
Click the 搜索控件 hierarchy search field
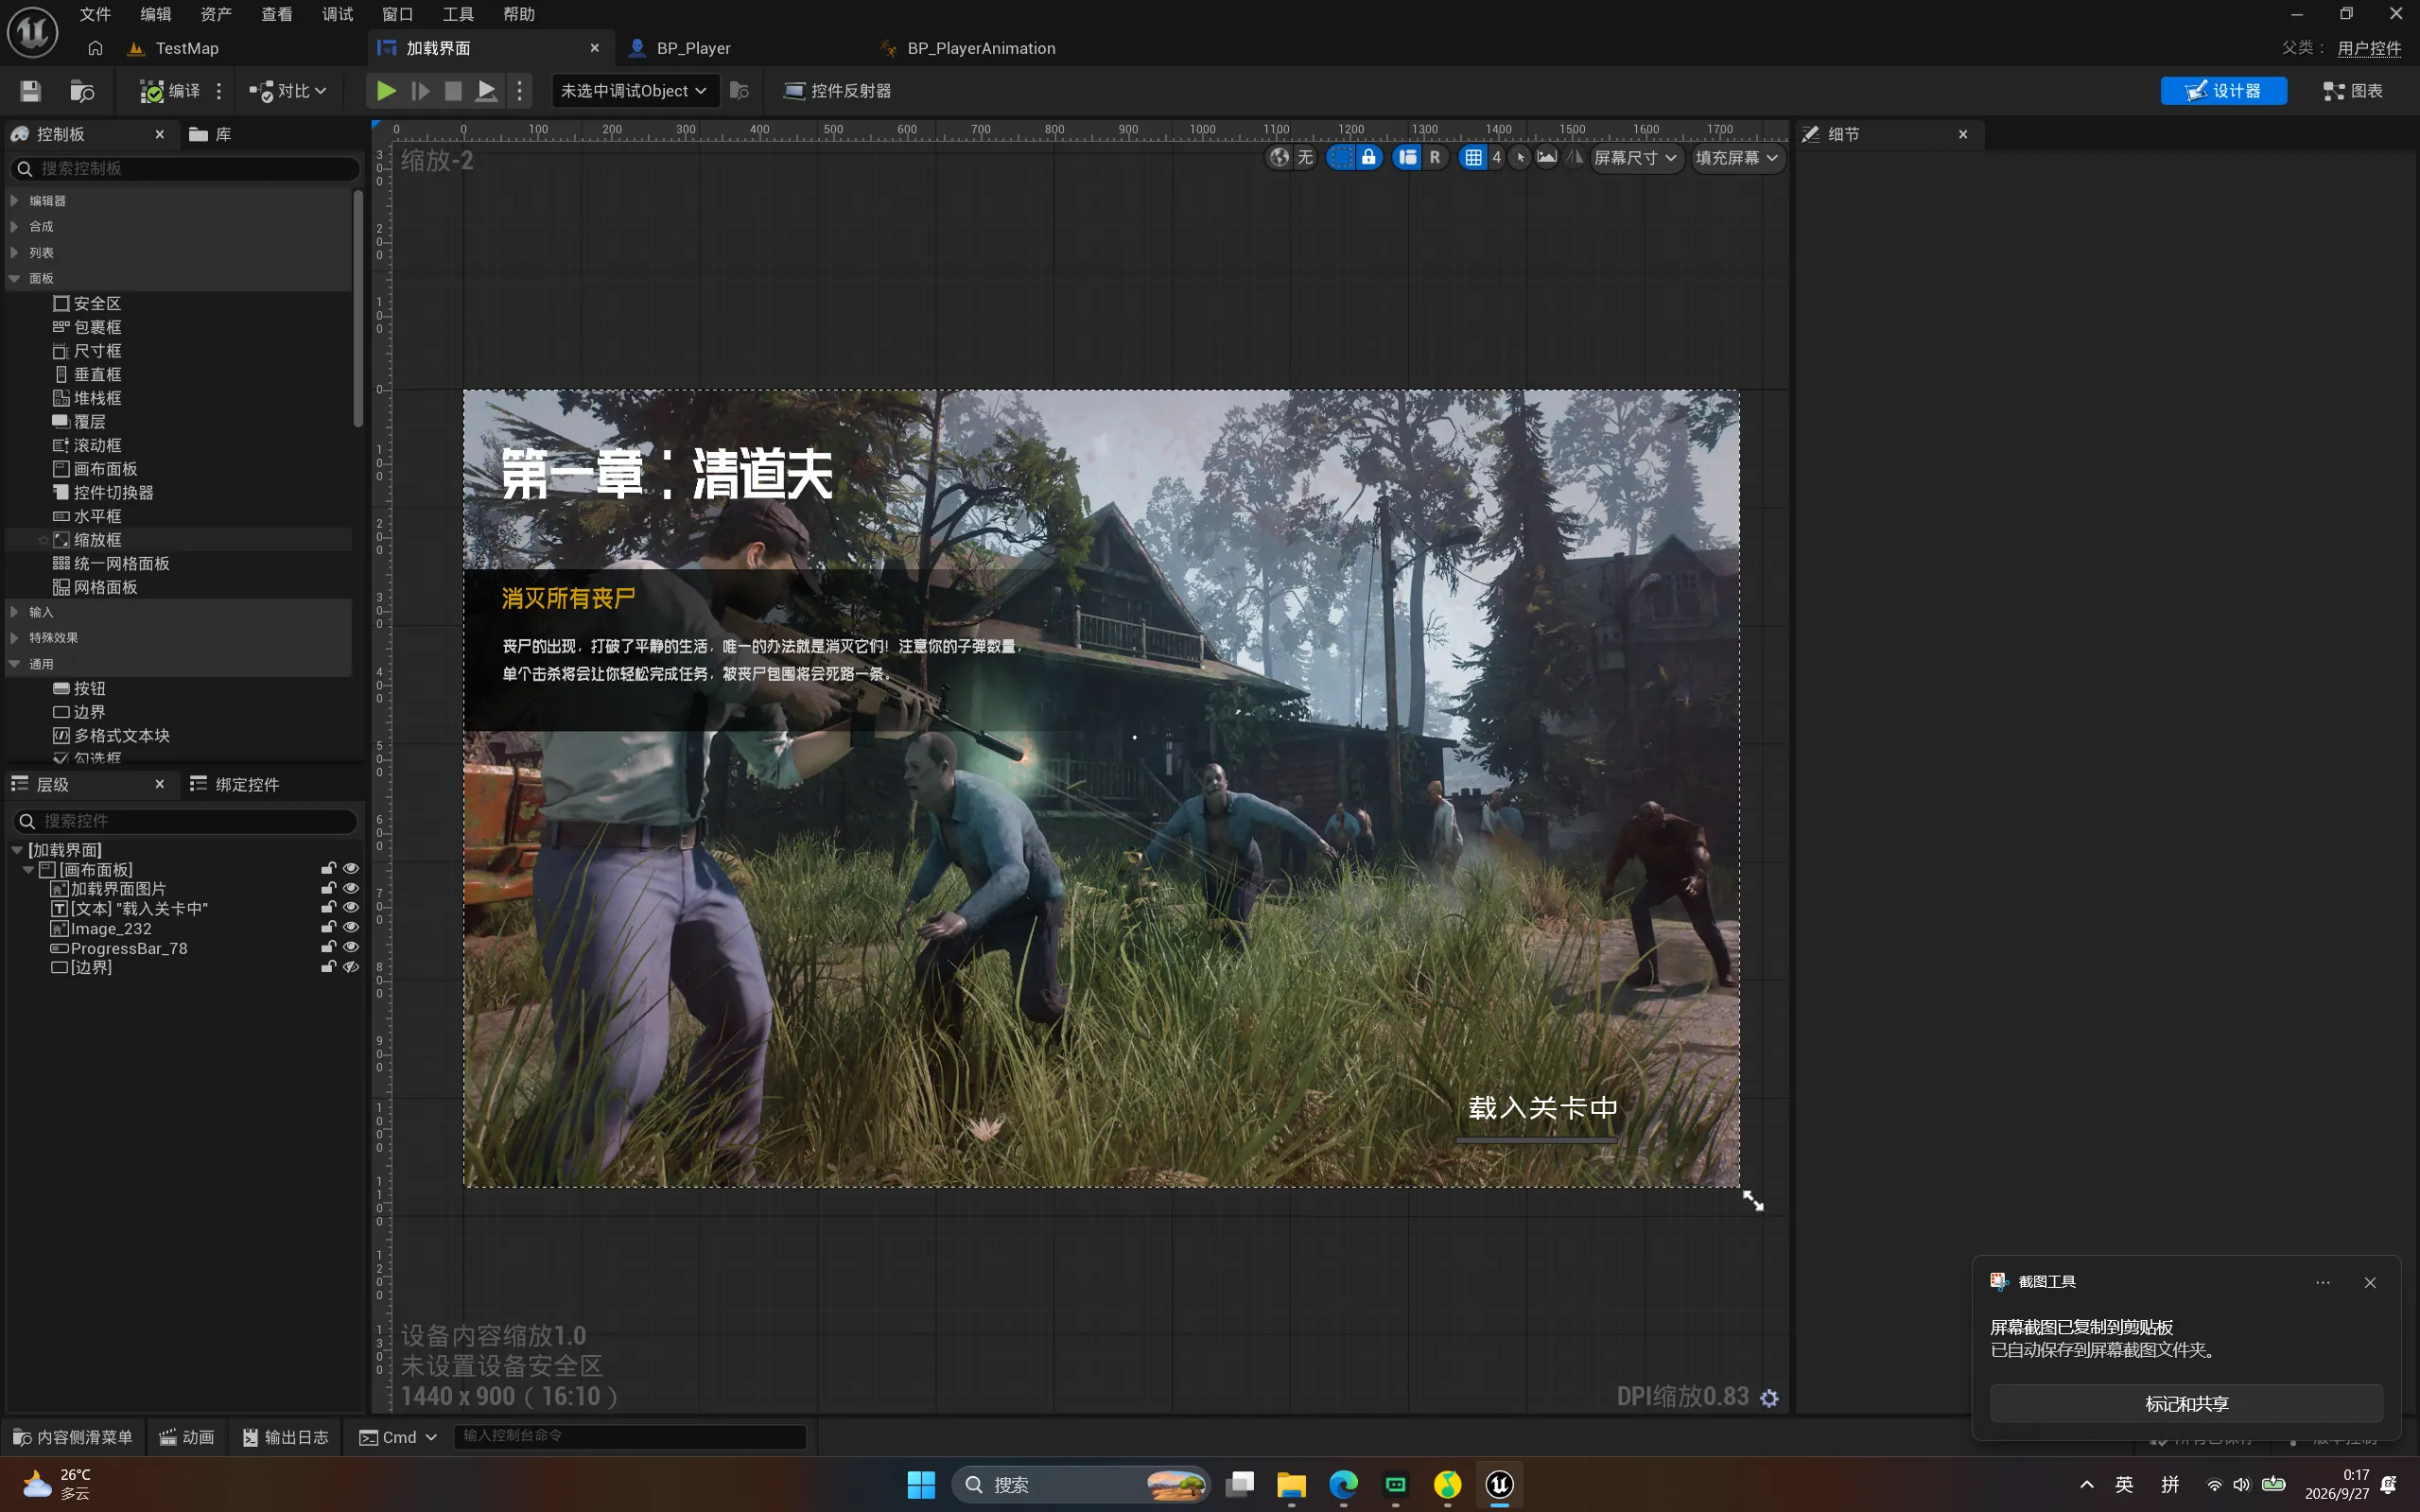tap(185, 820)
